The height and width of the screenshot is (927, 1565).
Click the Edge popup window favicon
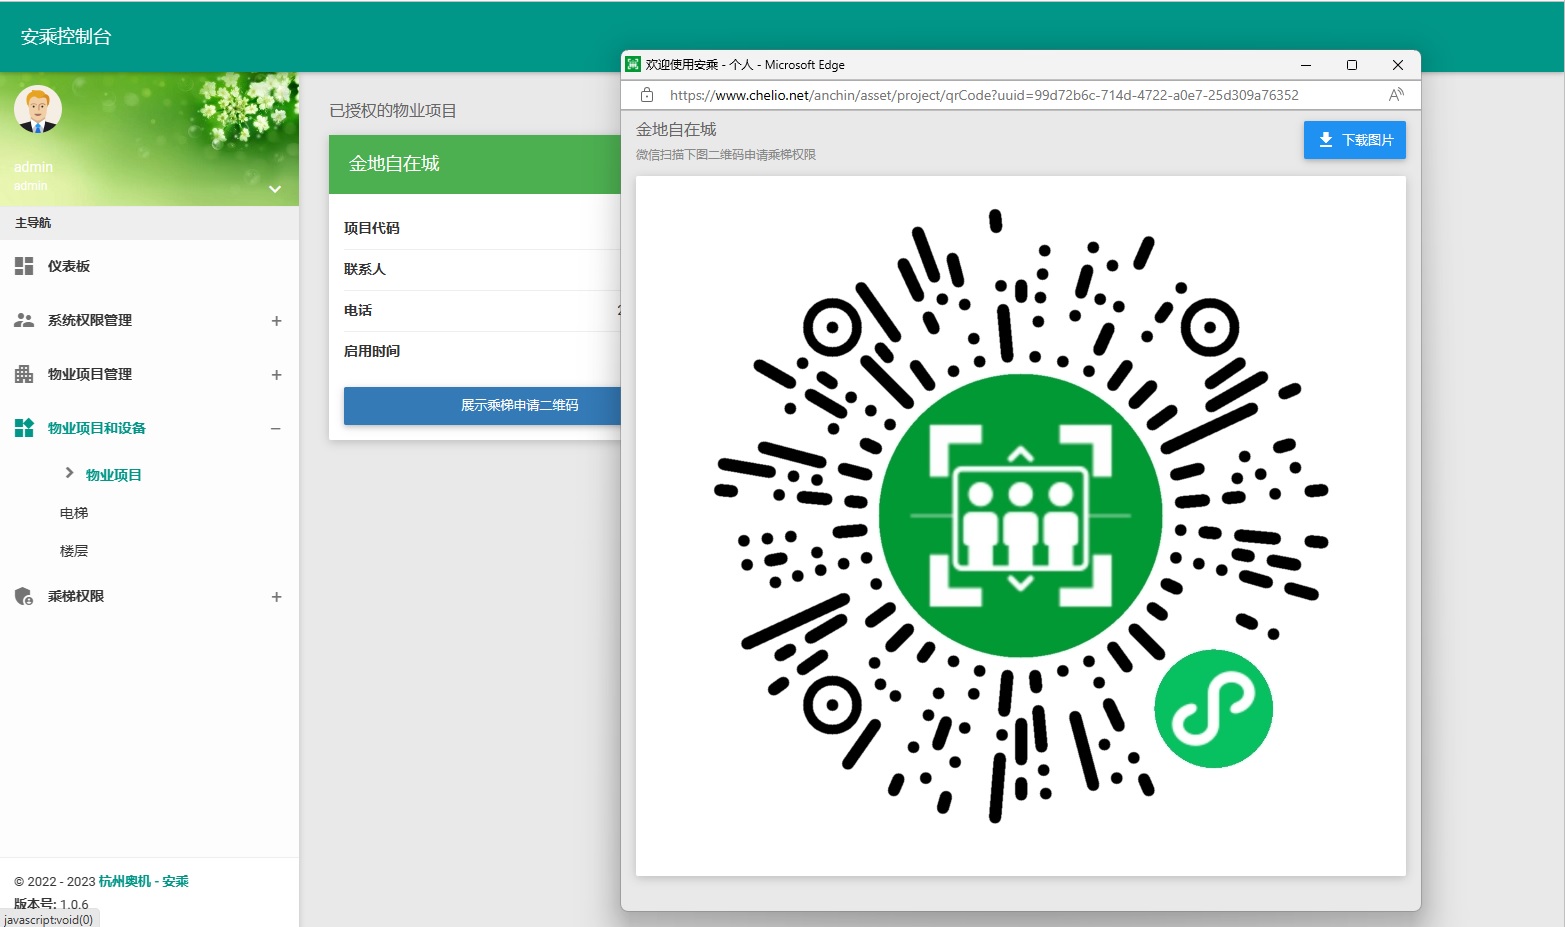[633, 64]
